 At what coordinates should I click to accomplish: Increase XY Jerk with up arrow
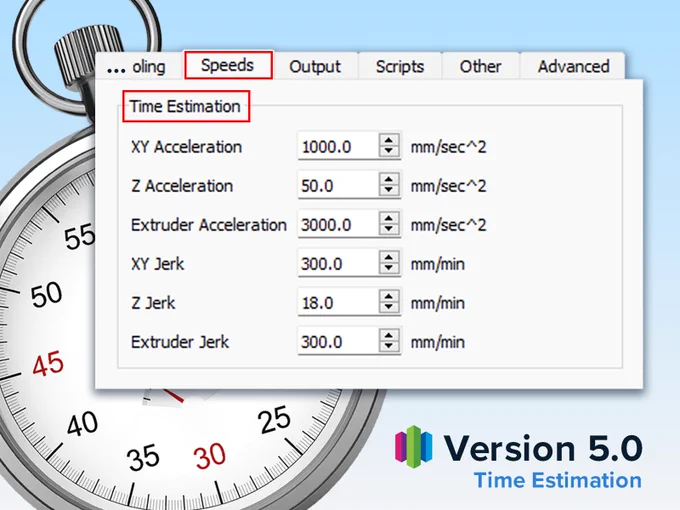pyautogui.click(x=389, y=257)
